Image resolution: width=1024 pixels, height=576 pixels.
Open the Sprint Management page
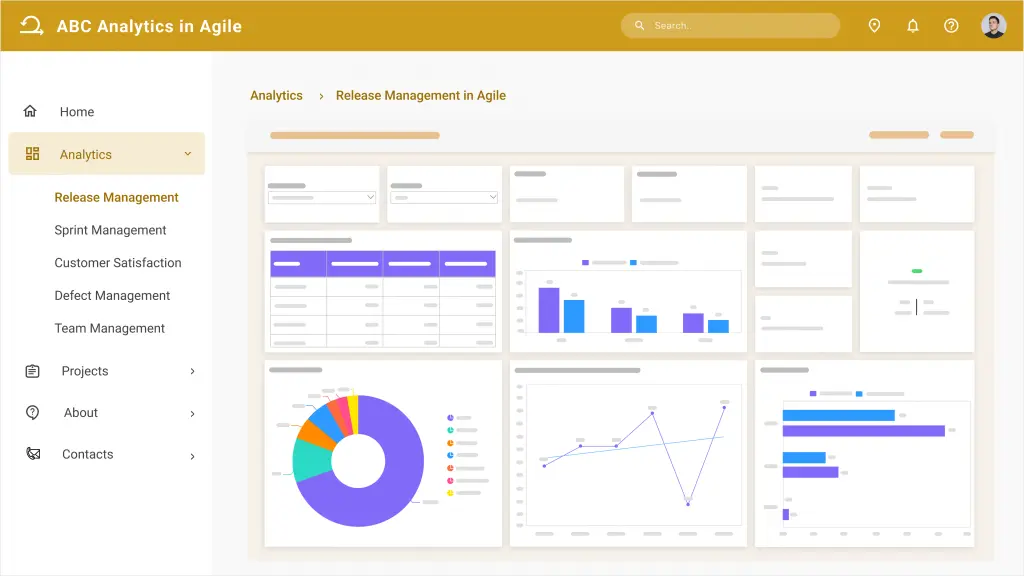pos(110,230)
